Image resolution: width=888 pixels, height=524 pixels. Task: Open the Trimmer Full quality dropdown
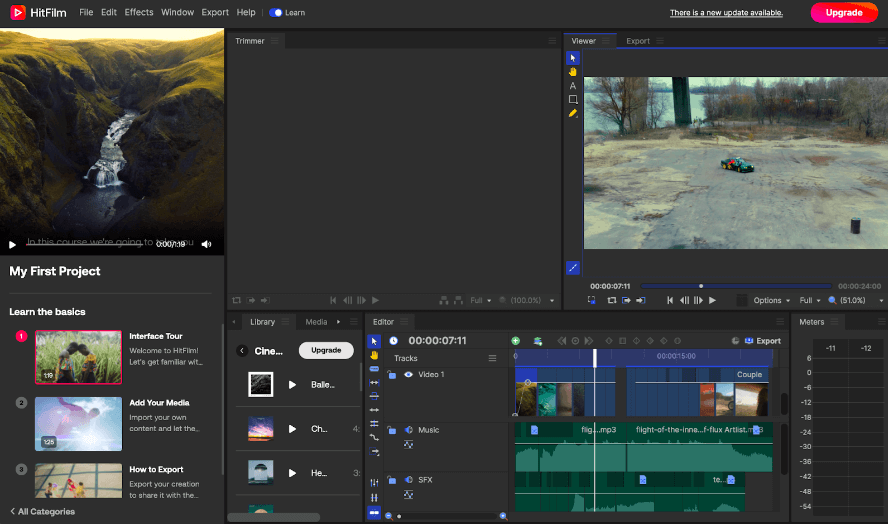pyautogui.click(x=480, y=300)
